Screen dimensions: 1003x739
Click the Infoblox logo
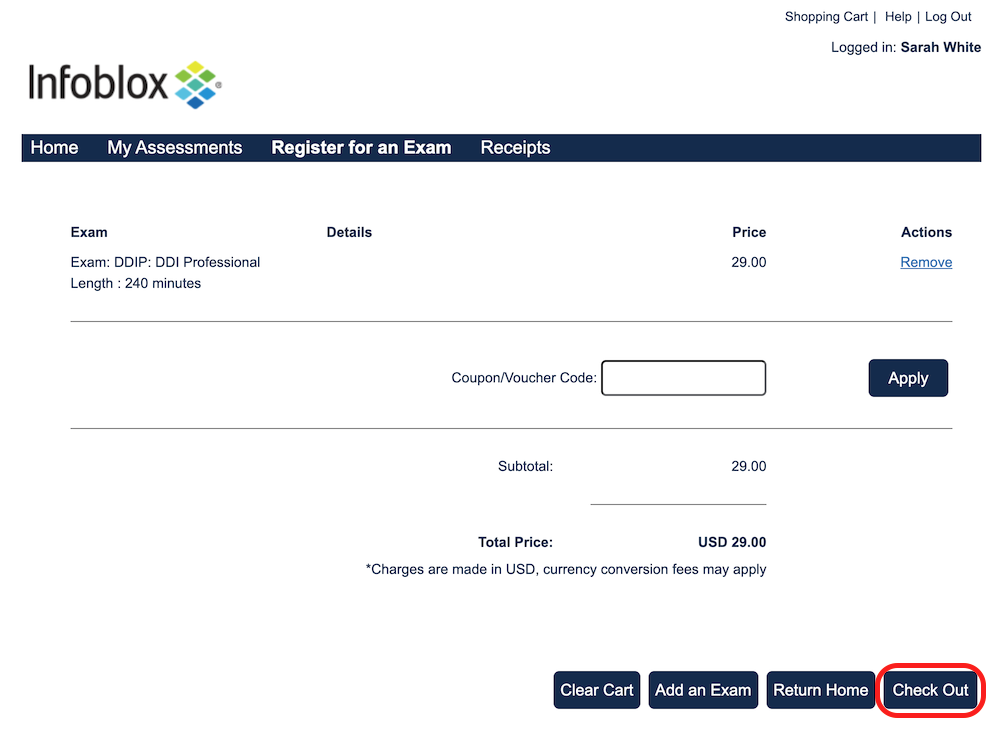coord(125,84)
